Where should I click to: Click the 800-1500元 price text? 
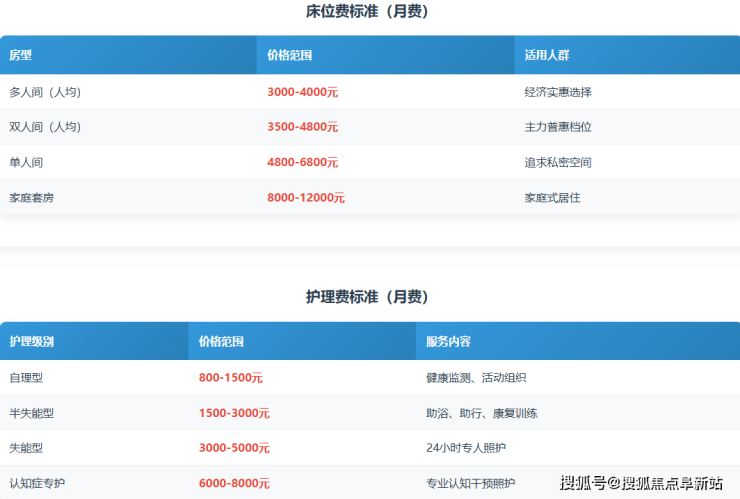click(230, 378)
